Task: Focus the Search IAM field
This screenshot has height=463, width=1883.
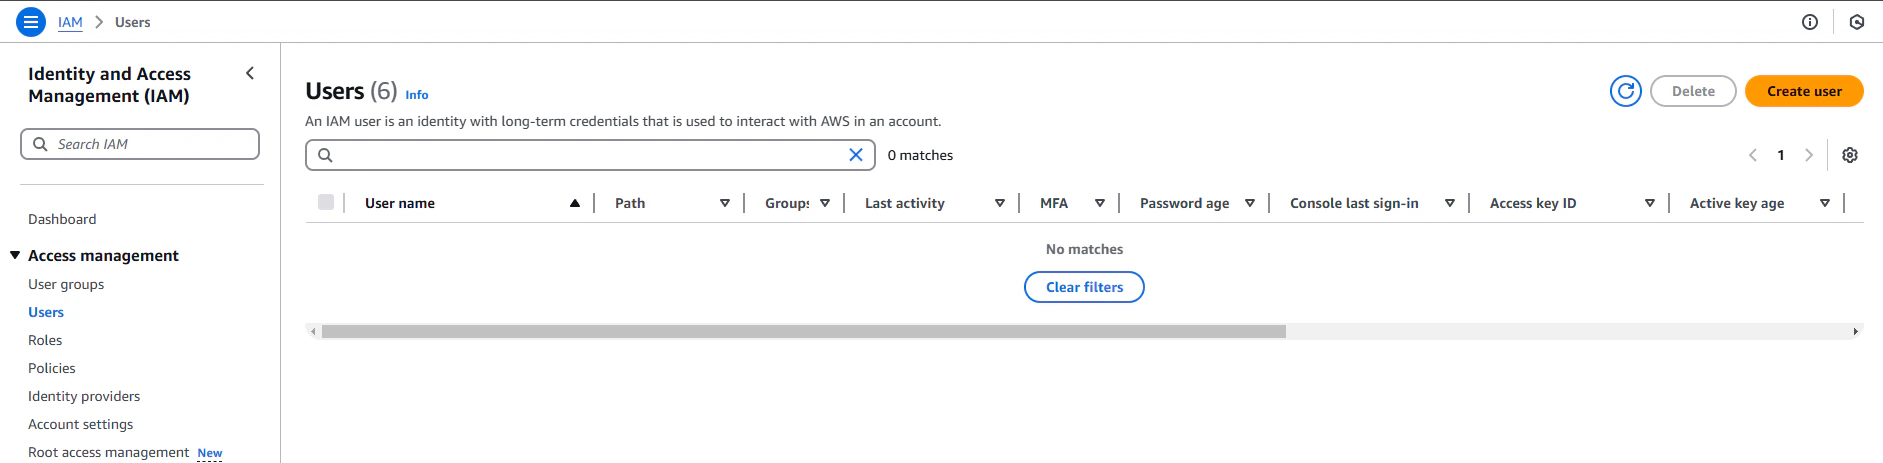Action: 140,144
